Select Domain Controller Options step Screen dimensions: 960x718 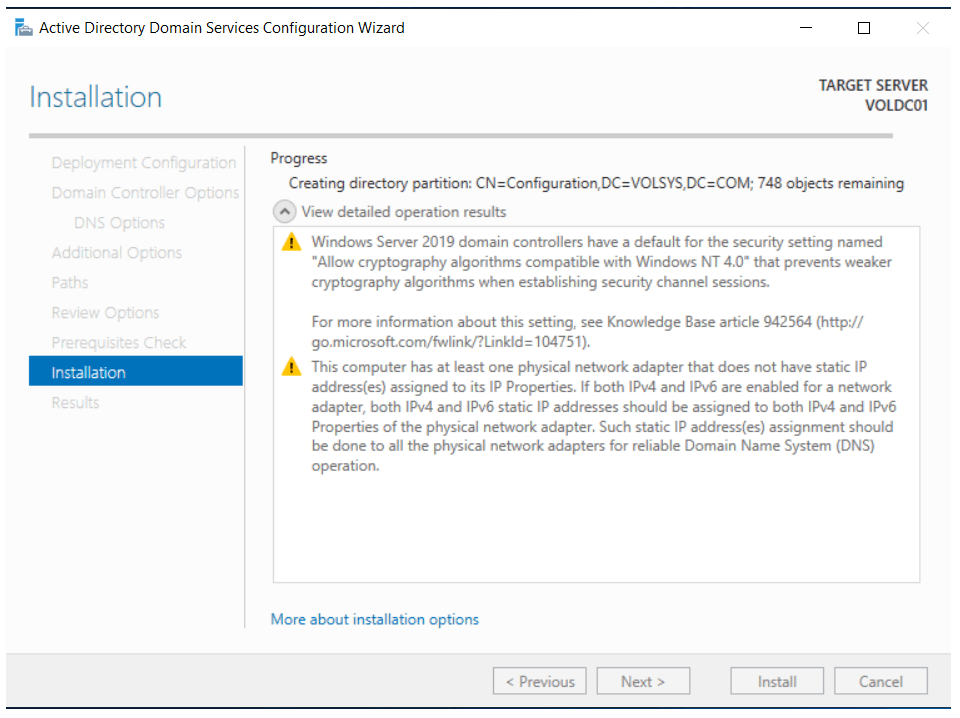coord(145,193)
